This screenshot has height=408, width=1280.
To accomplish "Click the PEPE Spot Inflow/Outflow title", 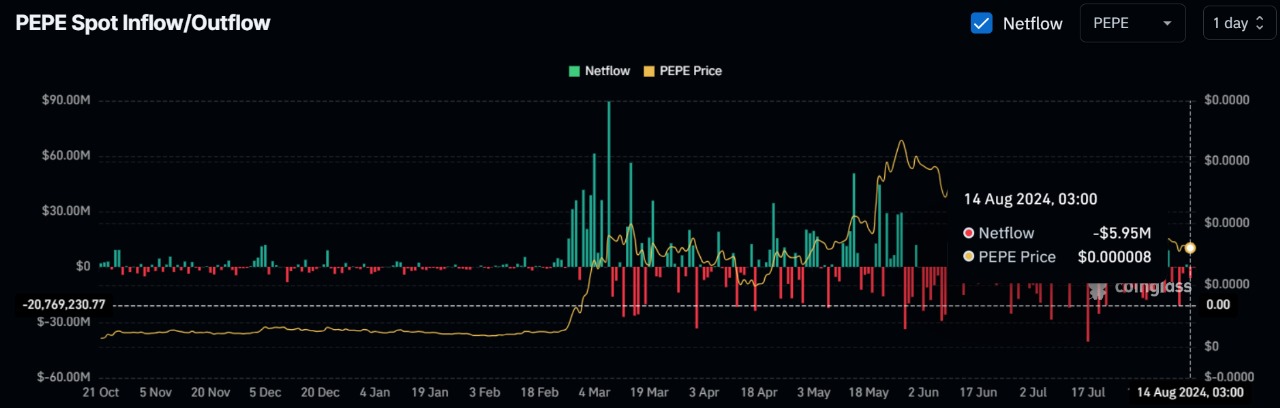I will pos(142,22).
